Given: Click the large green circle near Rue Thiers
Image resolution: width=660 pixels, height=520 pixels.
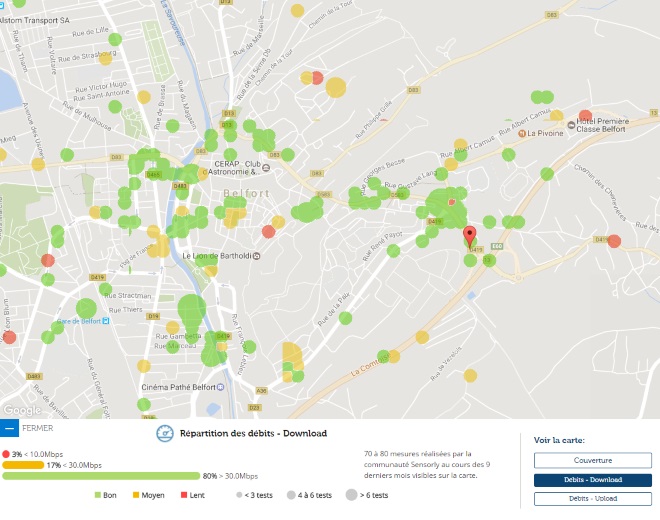Looking at the screenshot, I should point(192,309).
